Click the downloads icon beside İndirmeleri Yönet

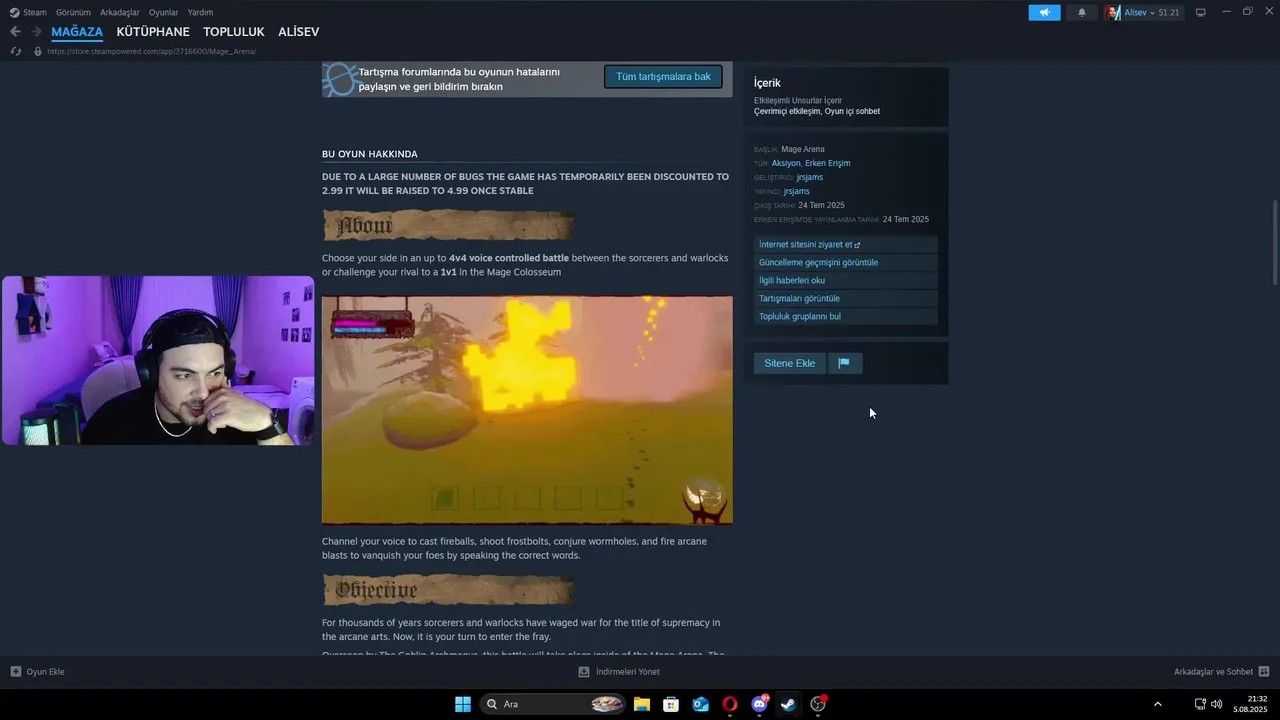584,672
